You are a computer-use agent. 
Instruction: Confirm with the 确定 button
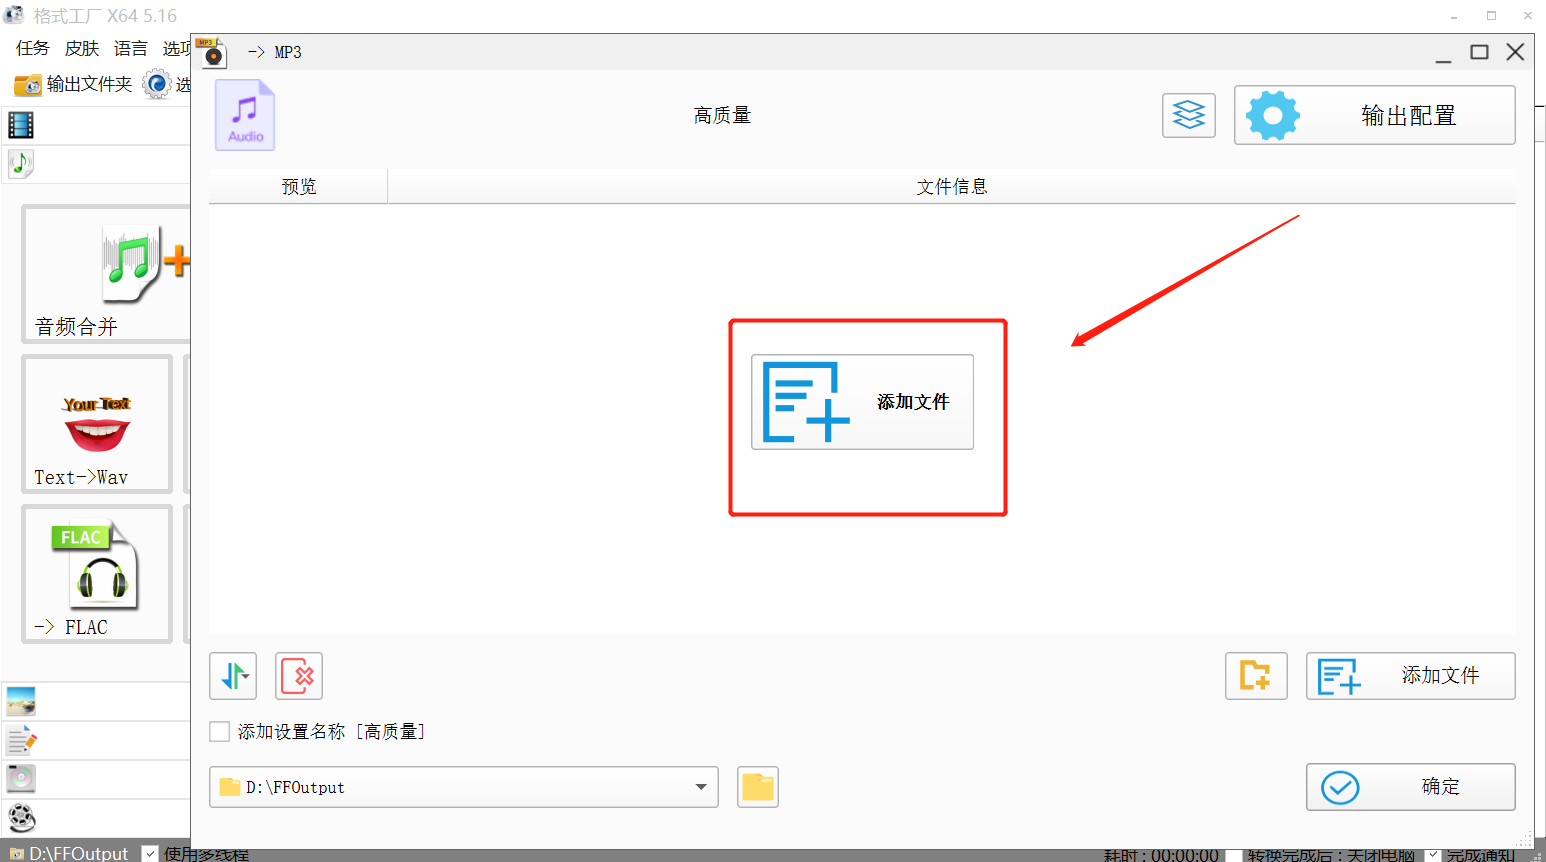(x=1410, y=787)
